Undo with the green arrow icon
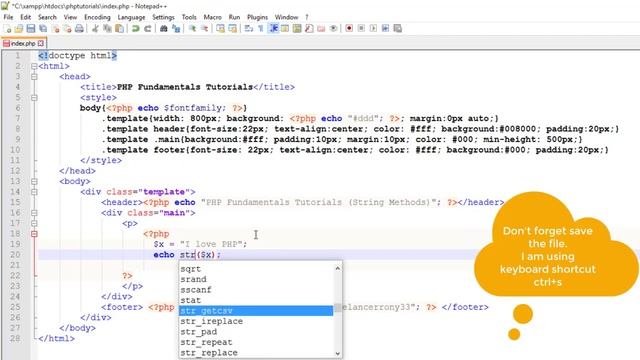 click(x=136, y=29)
